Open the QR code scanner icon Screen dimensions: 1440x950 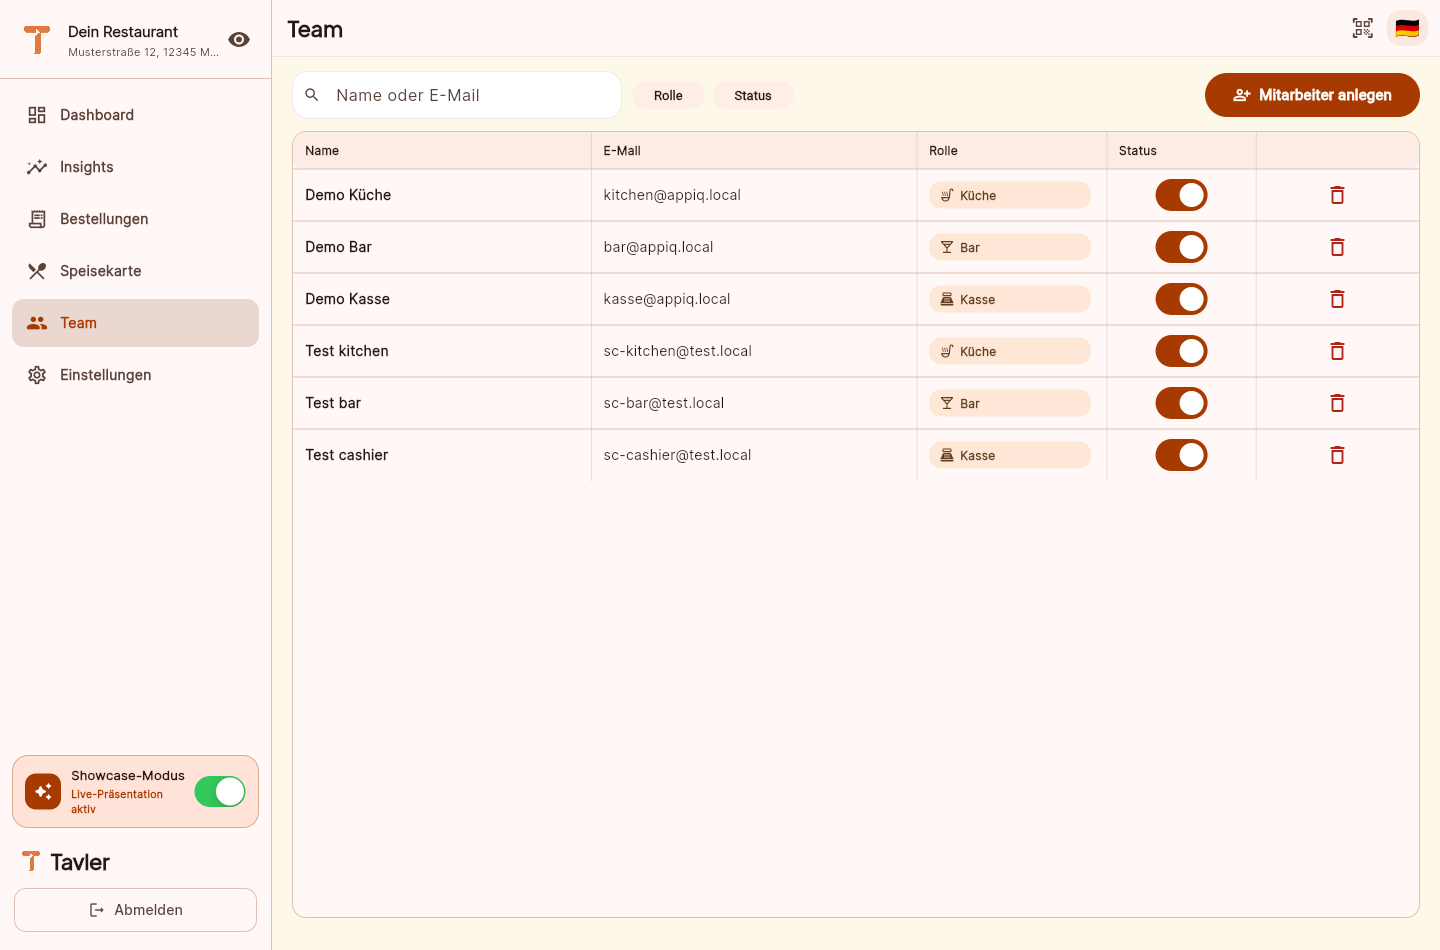coord(1362,28)
